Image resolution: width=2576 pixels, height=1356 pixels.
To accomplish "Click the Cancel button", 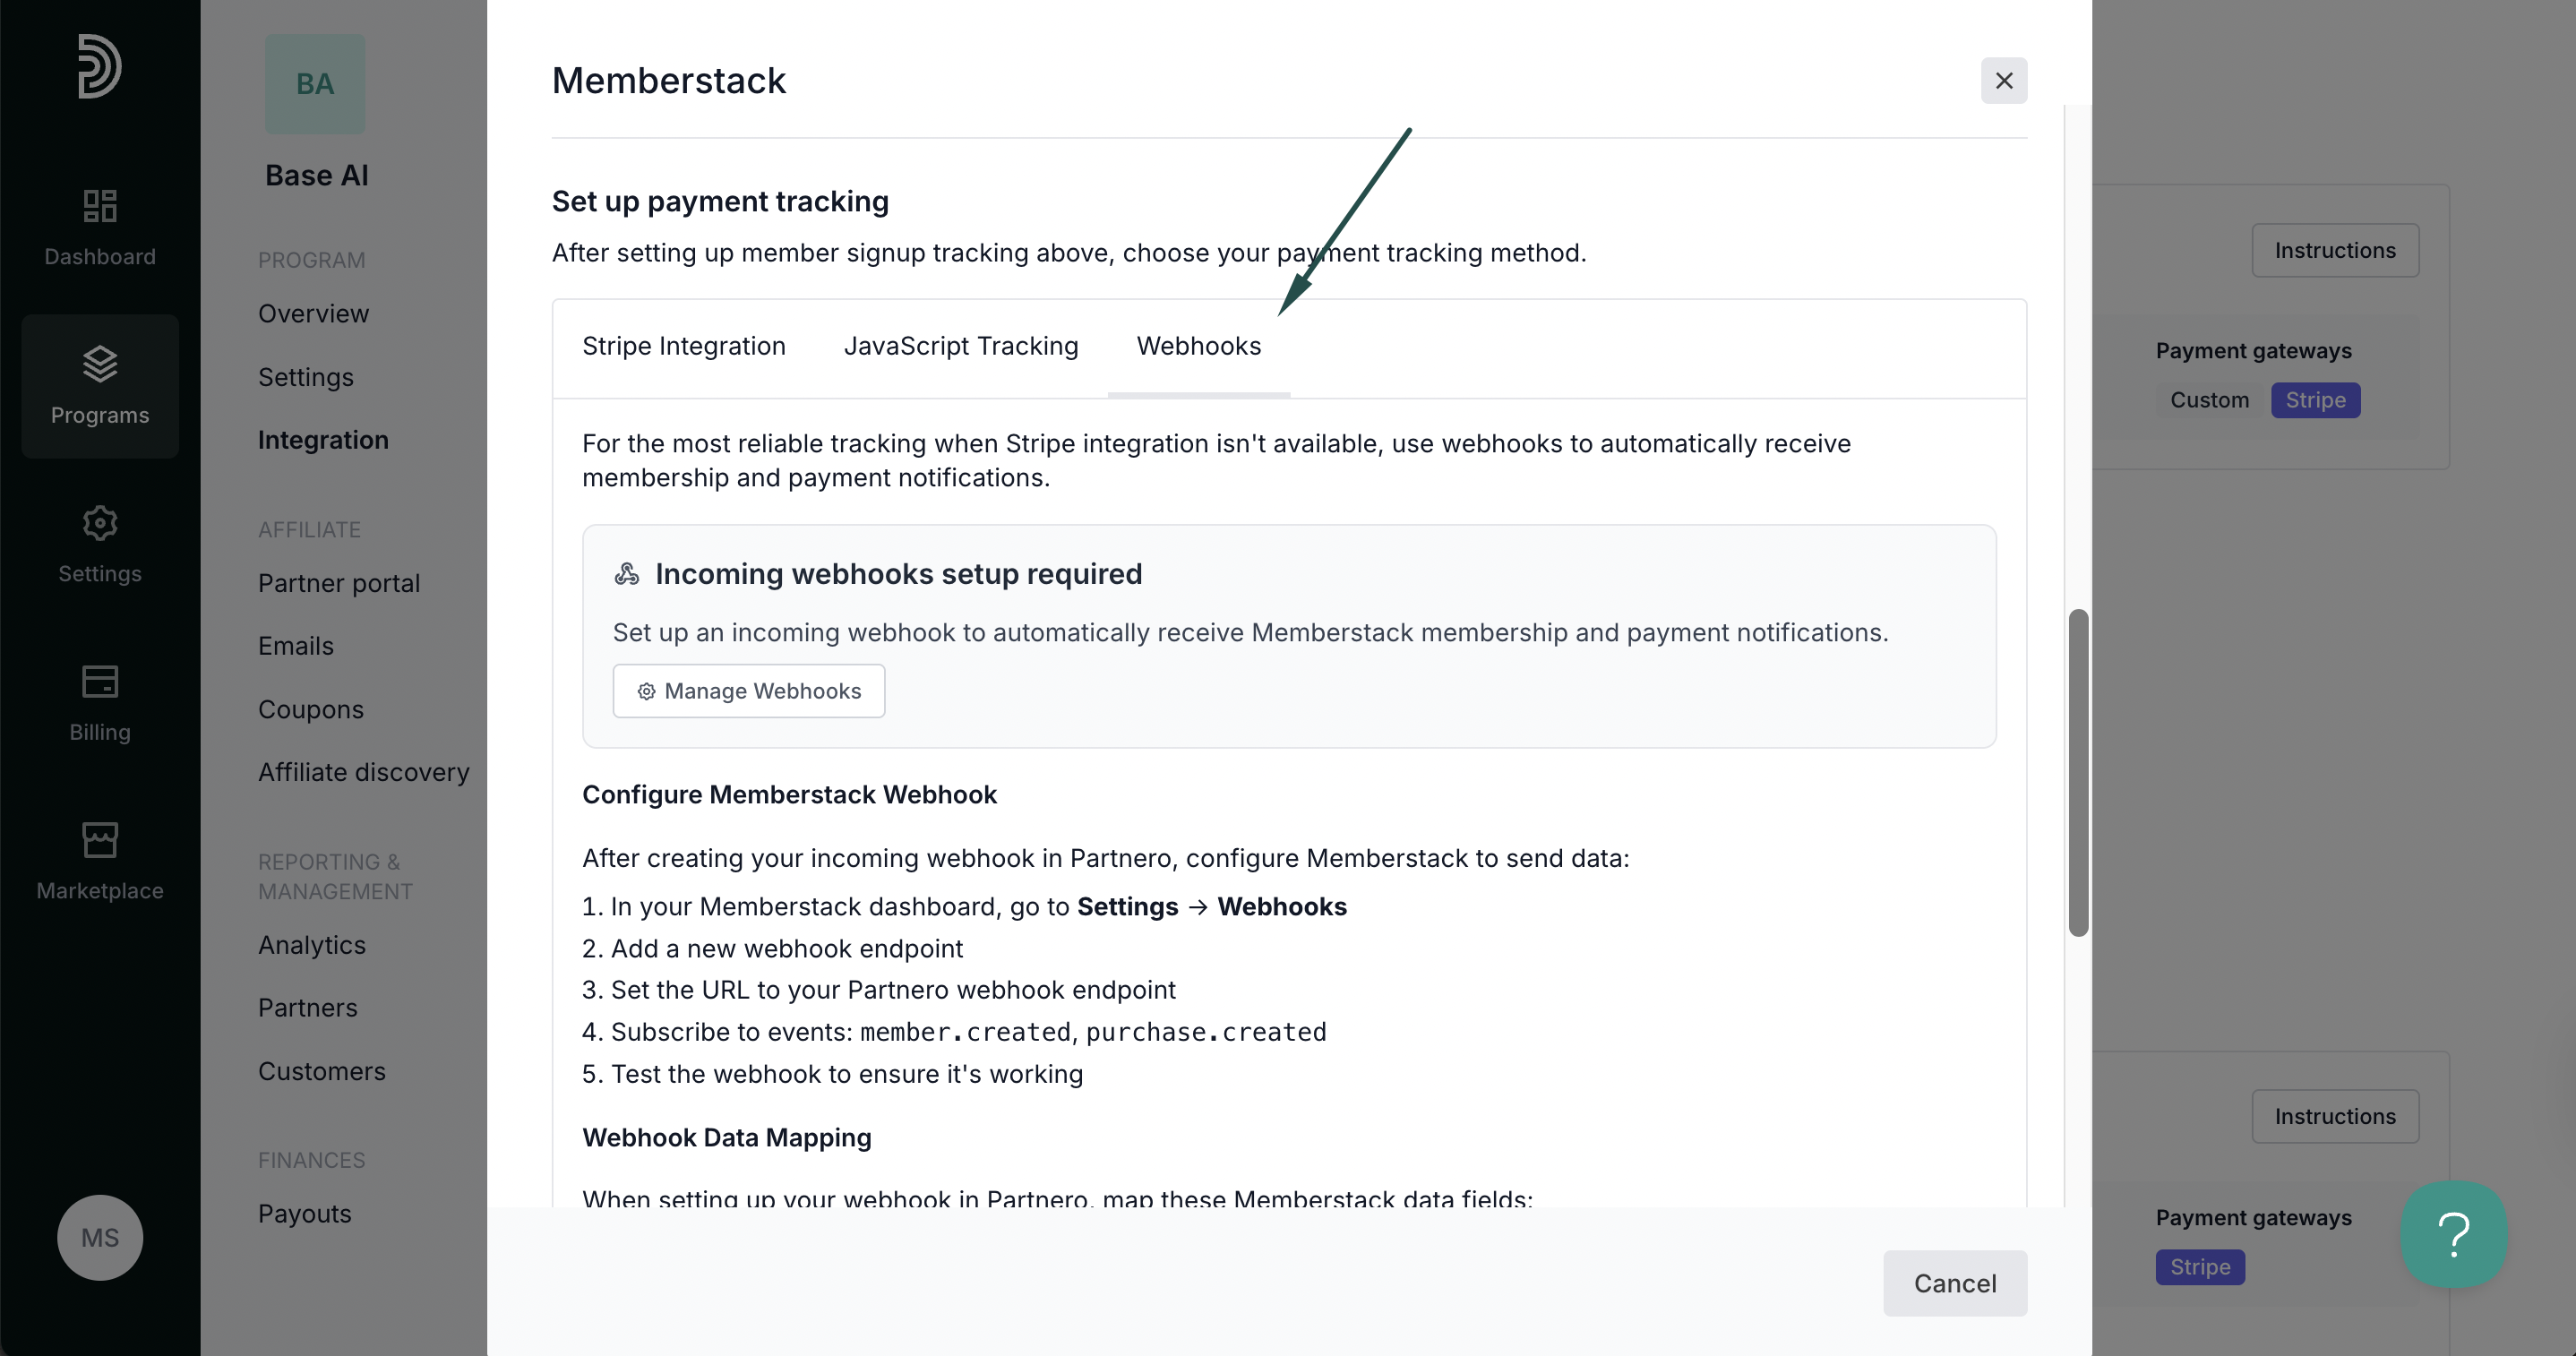I will 1955,1283.
